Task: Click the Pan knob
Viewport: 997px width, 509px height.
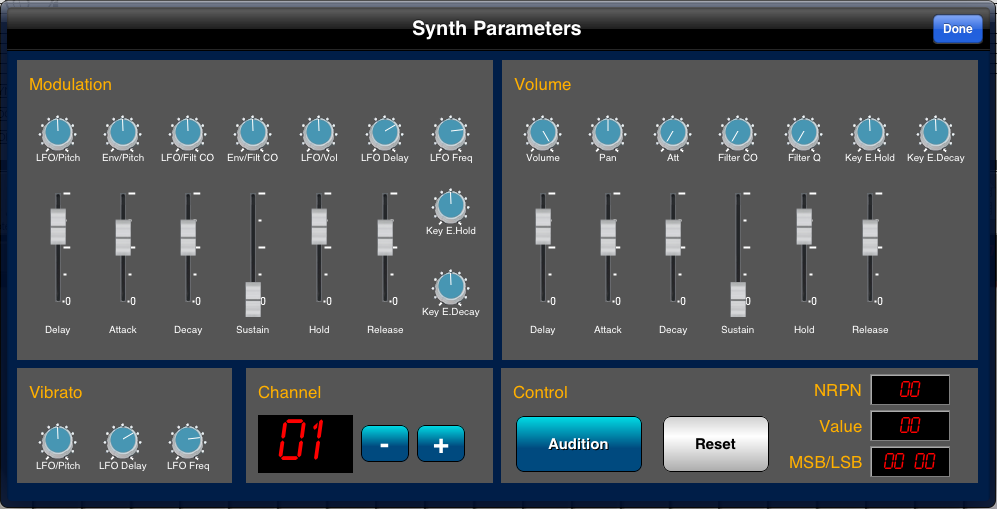Action: (x=607, y=132)
